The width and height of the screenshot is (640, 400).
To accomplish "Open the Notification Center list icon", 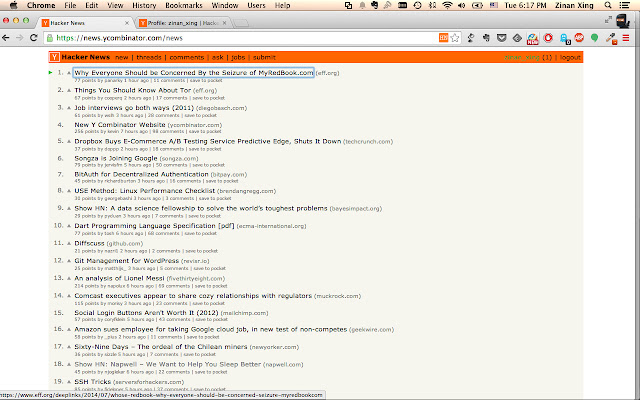I will (624, 5).
